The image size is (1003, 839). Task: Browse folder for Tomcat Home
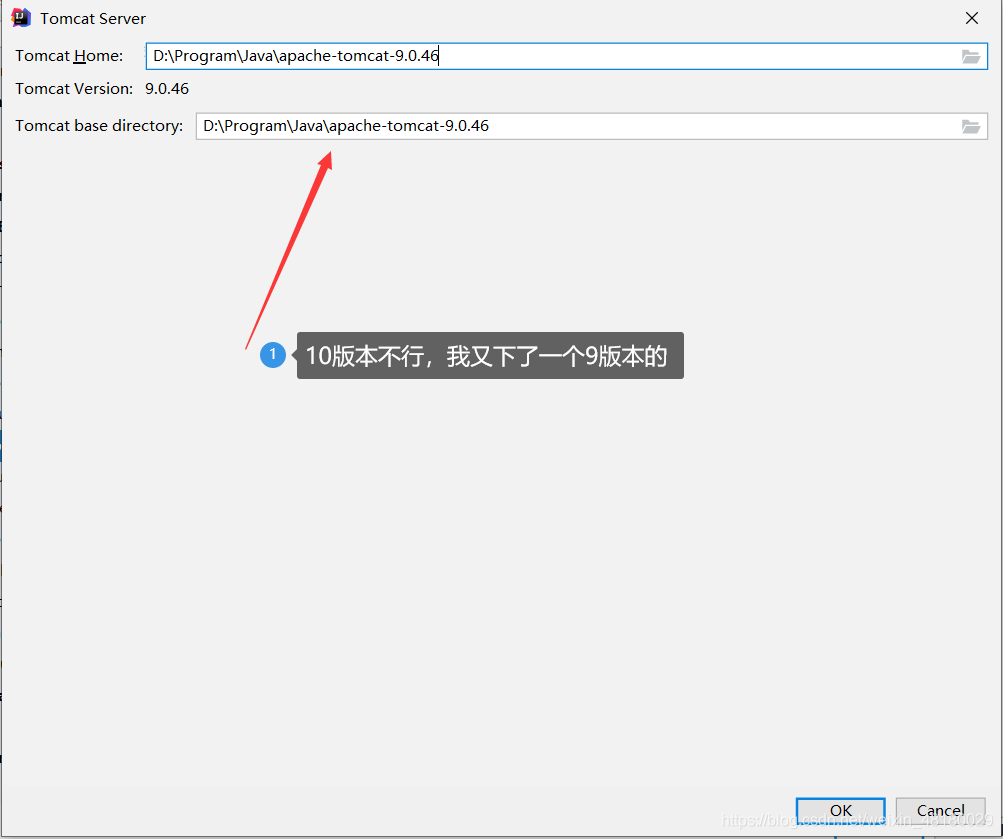(x=970, y=57)
